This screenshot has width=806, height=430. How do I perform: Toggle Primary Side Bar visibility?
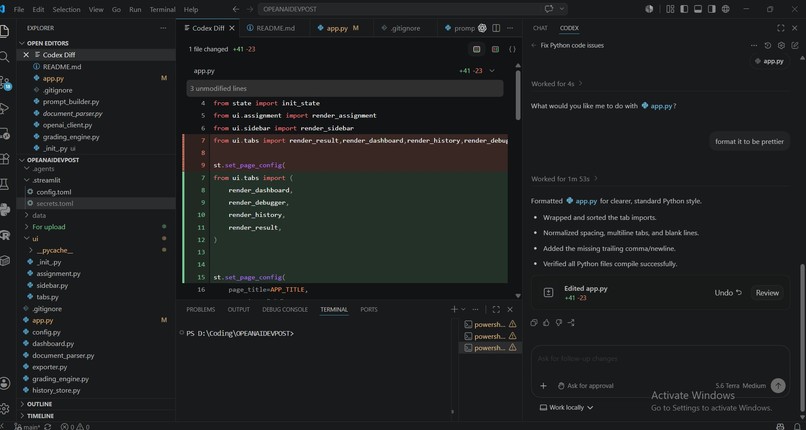[684, 9]
